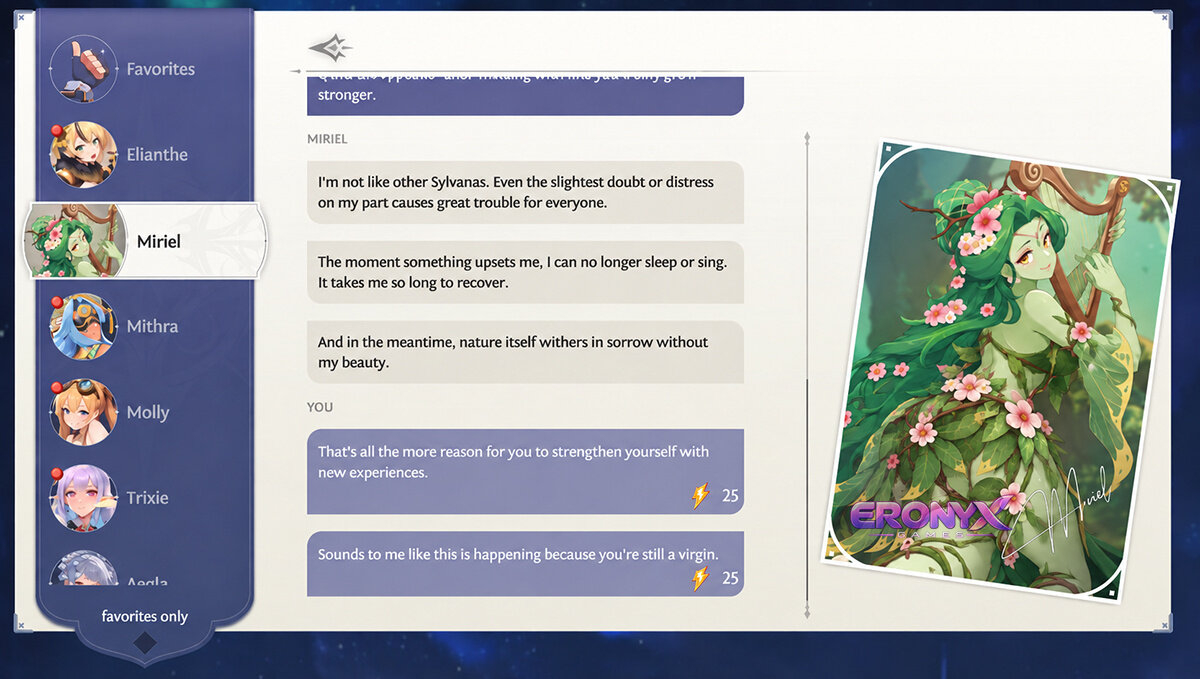Switch to Trixie's chat

[x=147, y=498]
